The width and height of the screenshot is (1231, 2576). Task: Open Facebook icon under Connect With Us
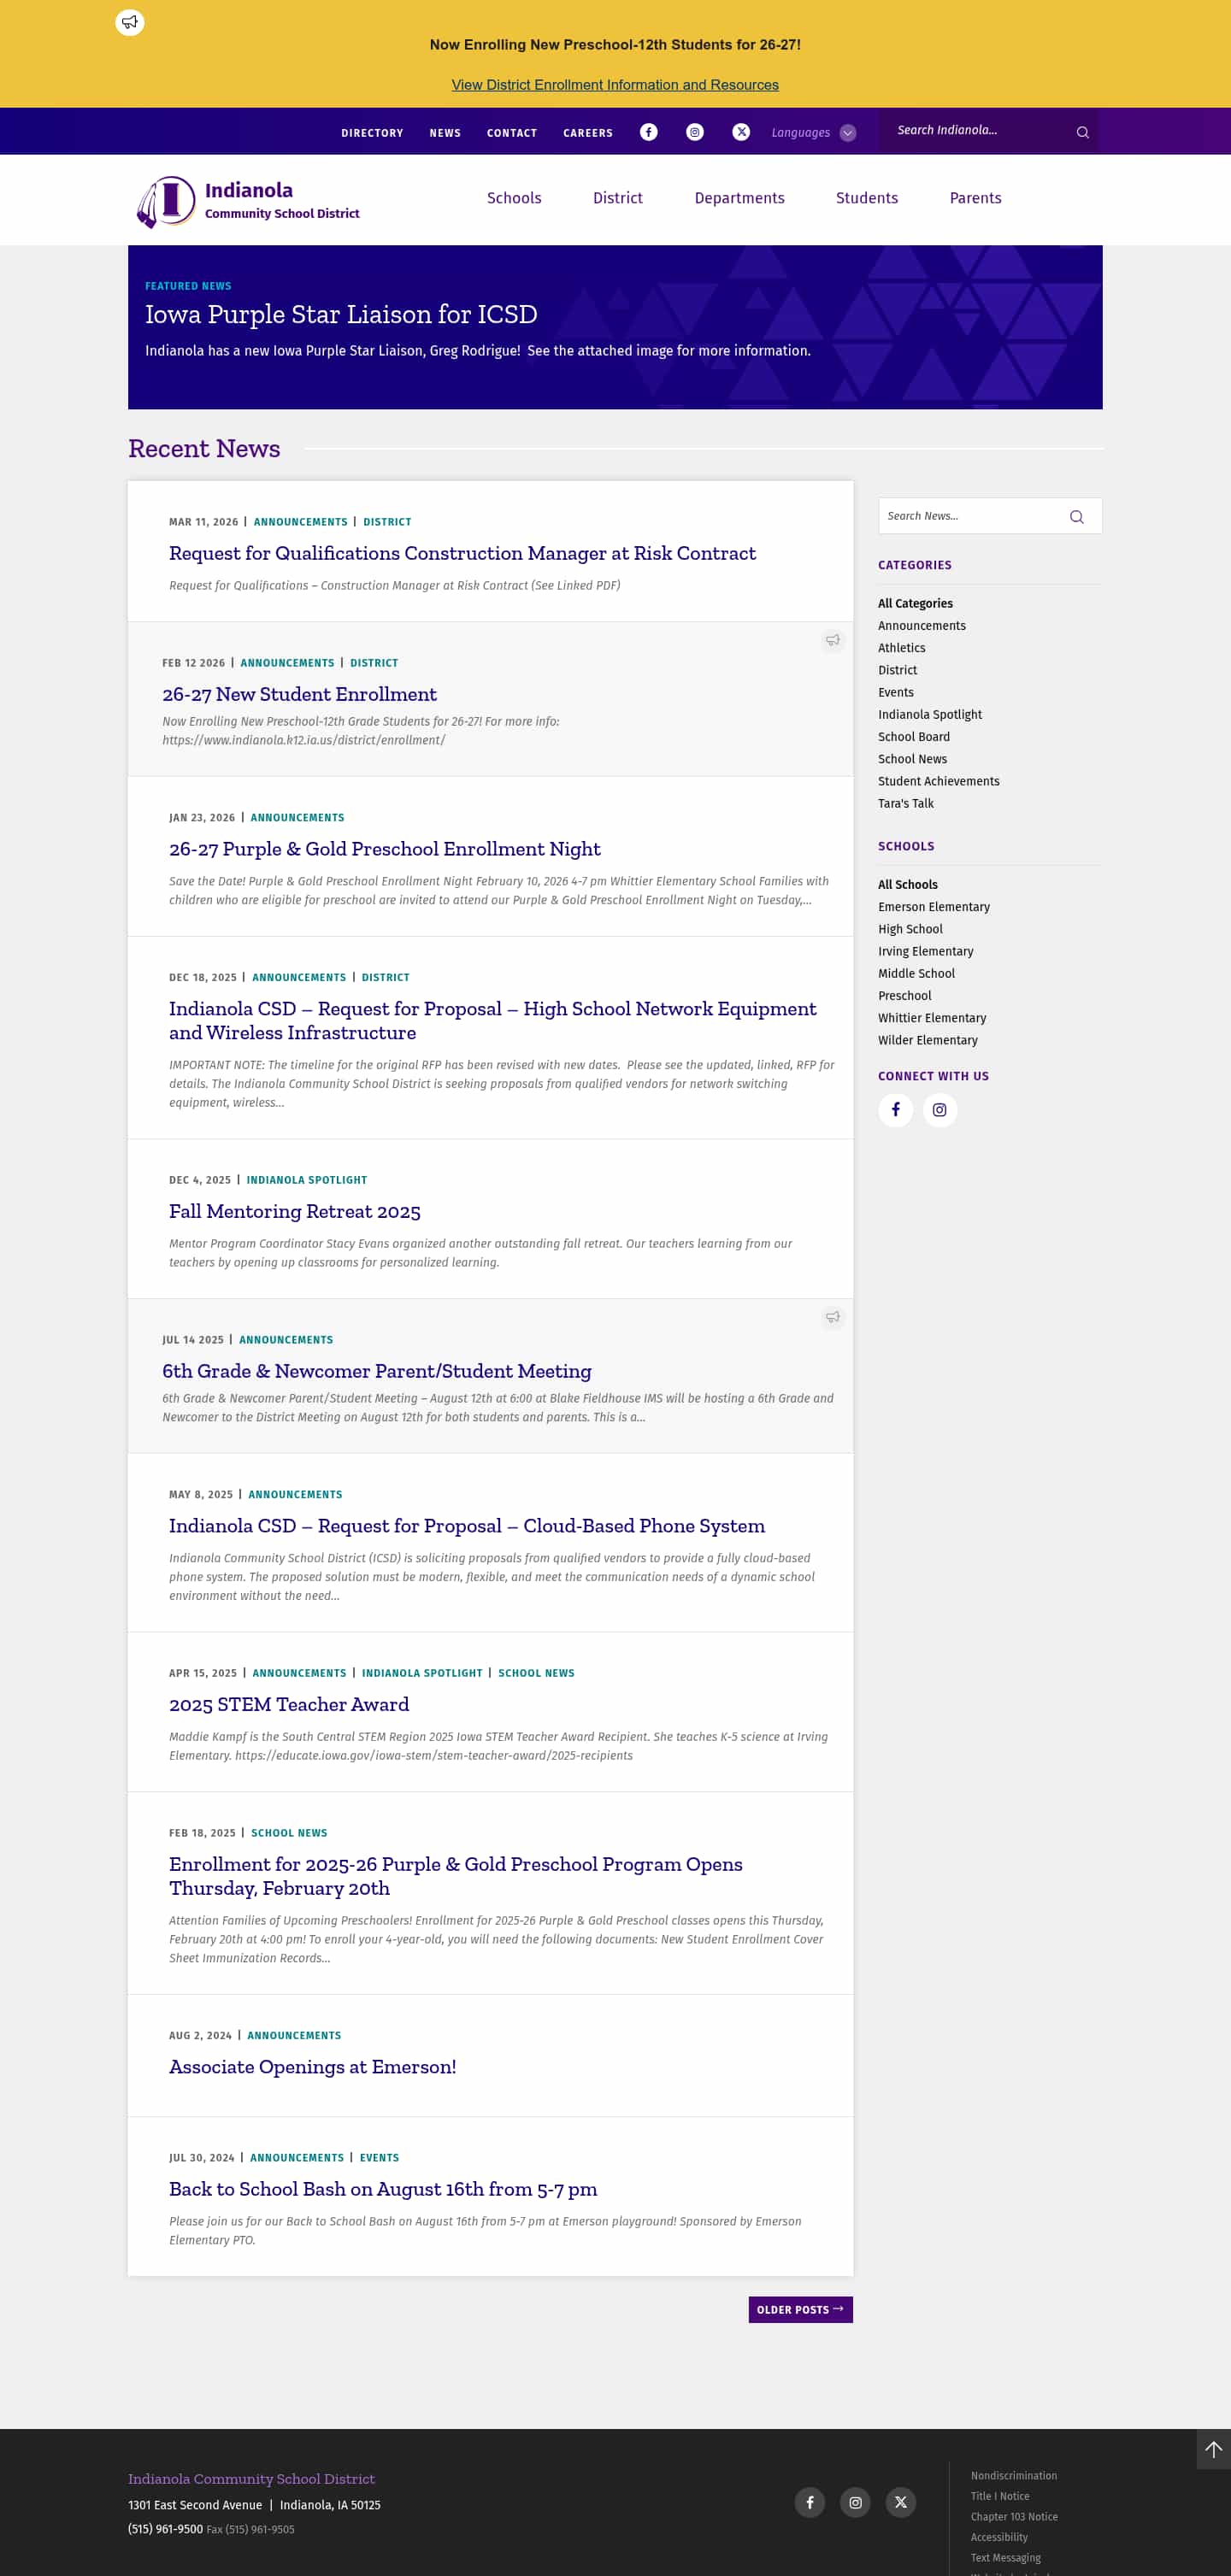[x=896, y=1110]
